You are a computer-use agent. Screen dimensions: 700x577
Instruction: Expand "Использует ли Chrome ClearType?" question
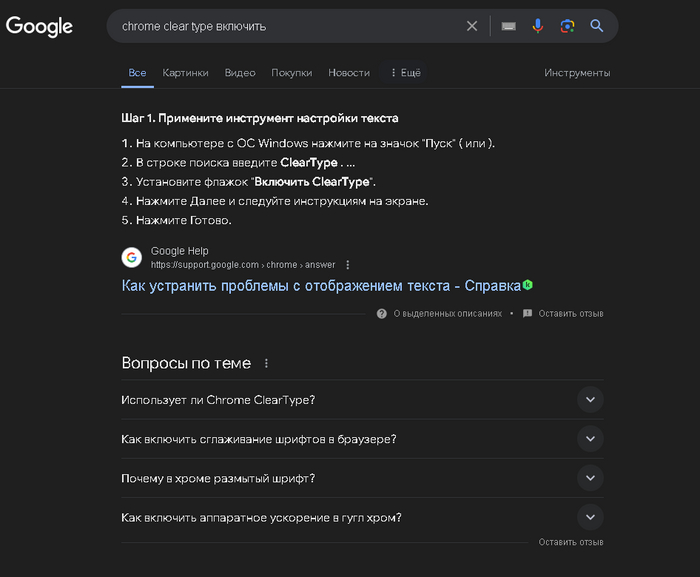590,400
